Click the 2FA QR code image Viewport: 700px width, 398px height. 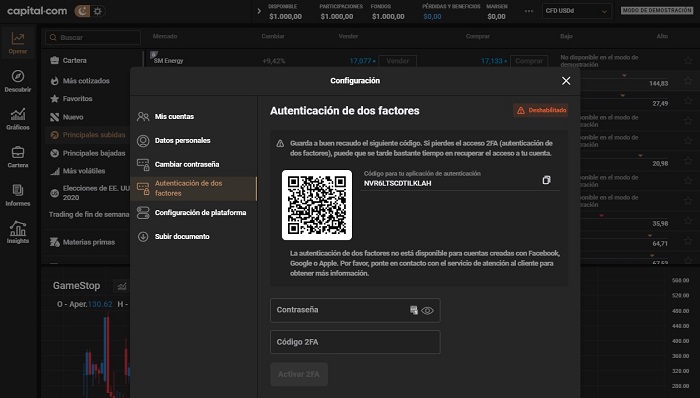tap(317, 205)
